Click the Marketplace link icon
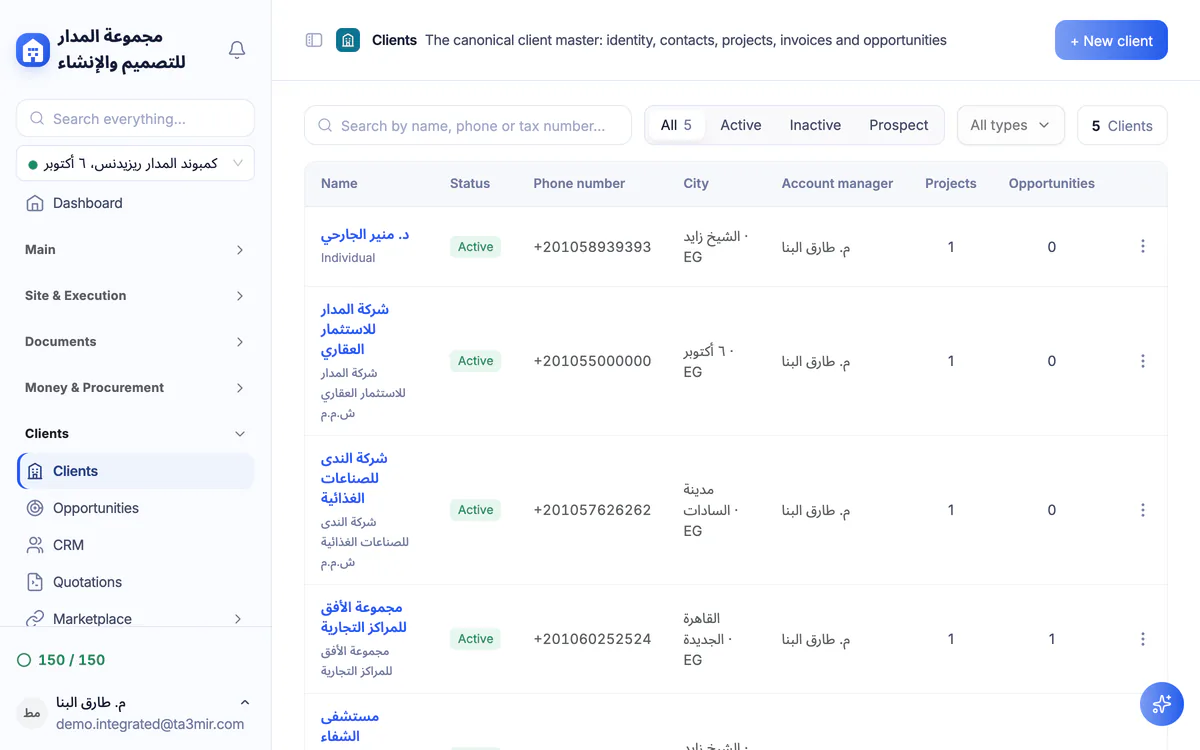The image size is (1200, 750). 35,619
